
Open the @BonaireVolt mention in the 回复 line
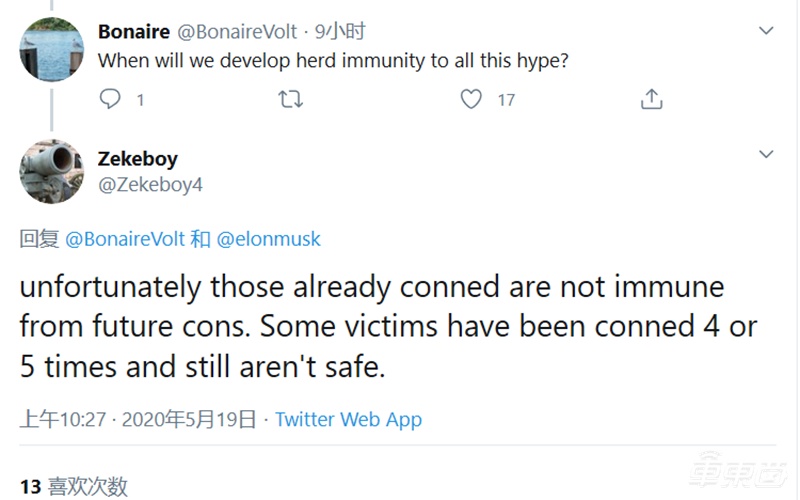pyautogui.click(x=125, y=240)
